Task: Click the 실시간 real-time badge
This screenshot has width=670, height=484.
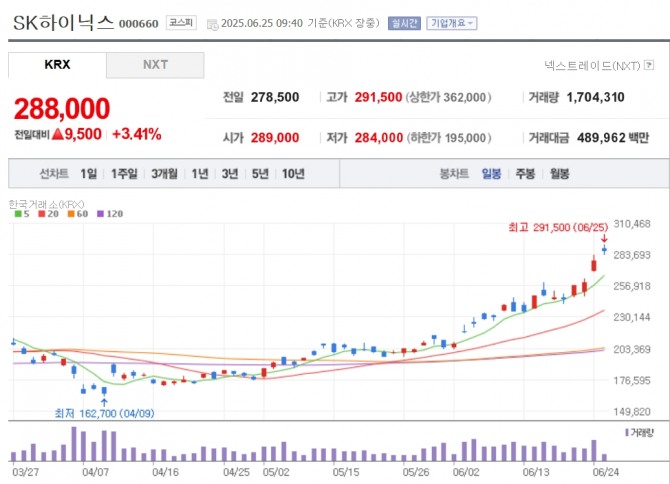Action: pos(403,22)
